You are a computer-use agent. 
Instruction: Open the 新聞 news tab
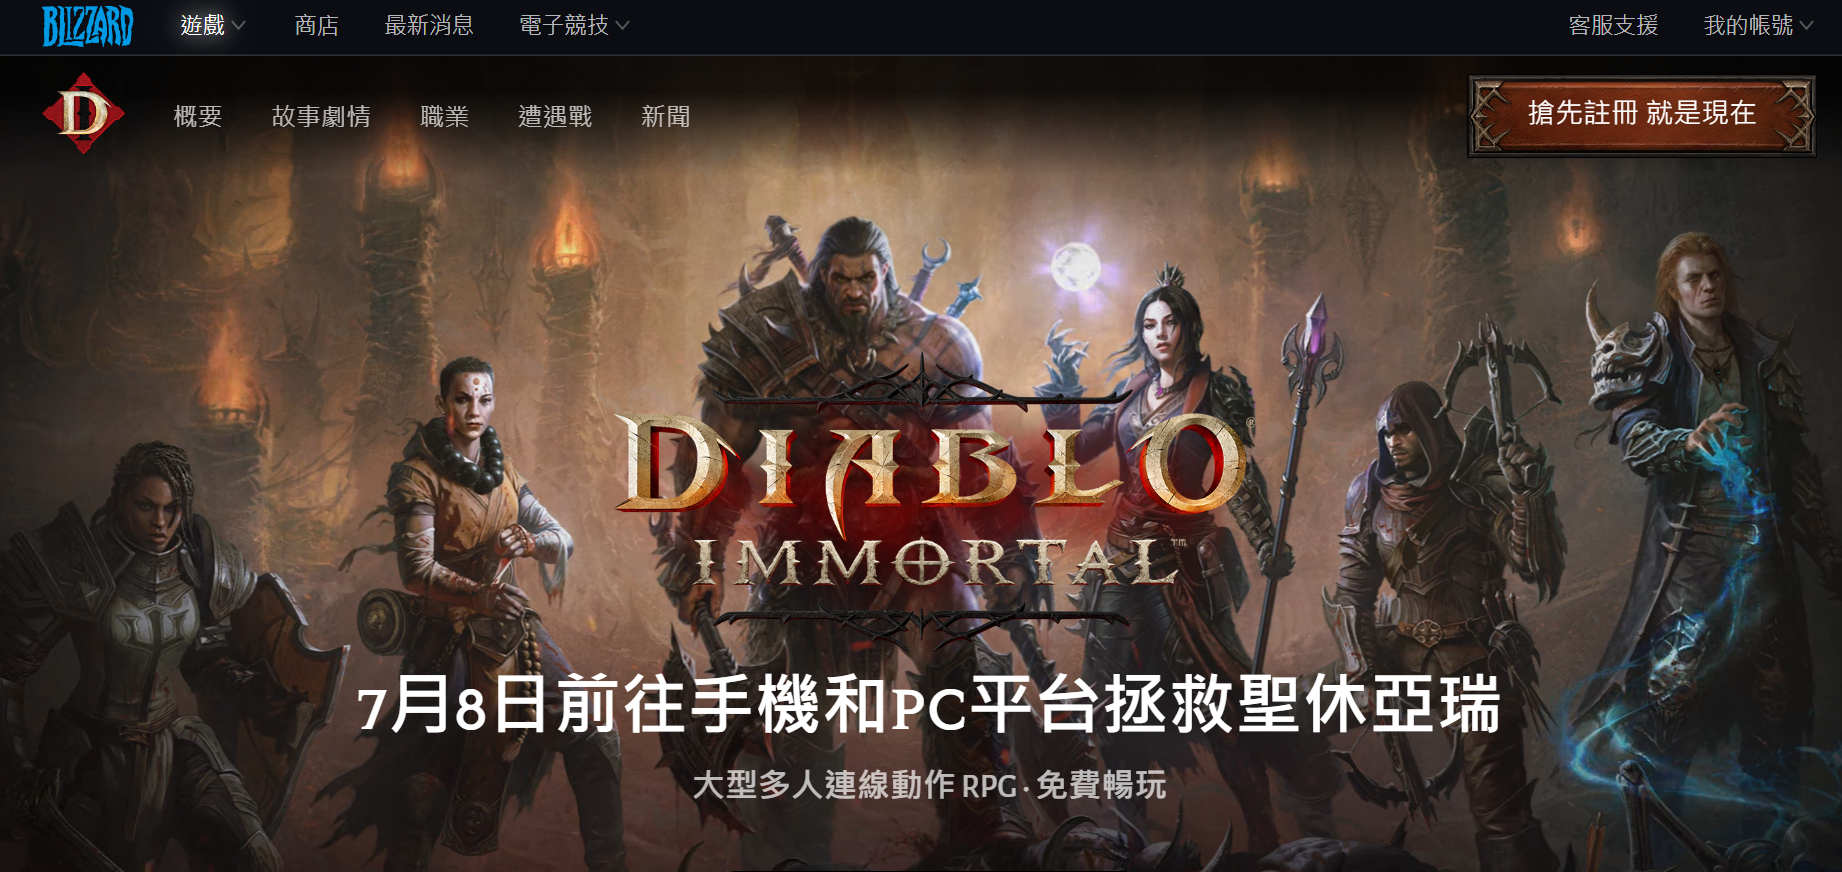[666, 116]
